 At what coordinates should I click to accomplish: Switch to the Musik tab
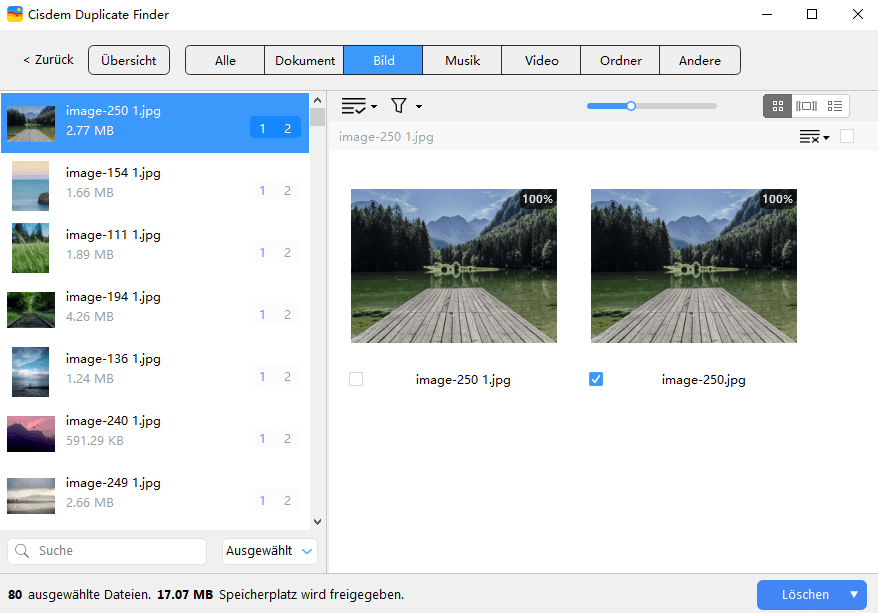[462, 60]
